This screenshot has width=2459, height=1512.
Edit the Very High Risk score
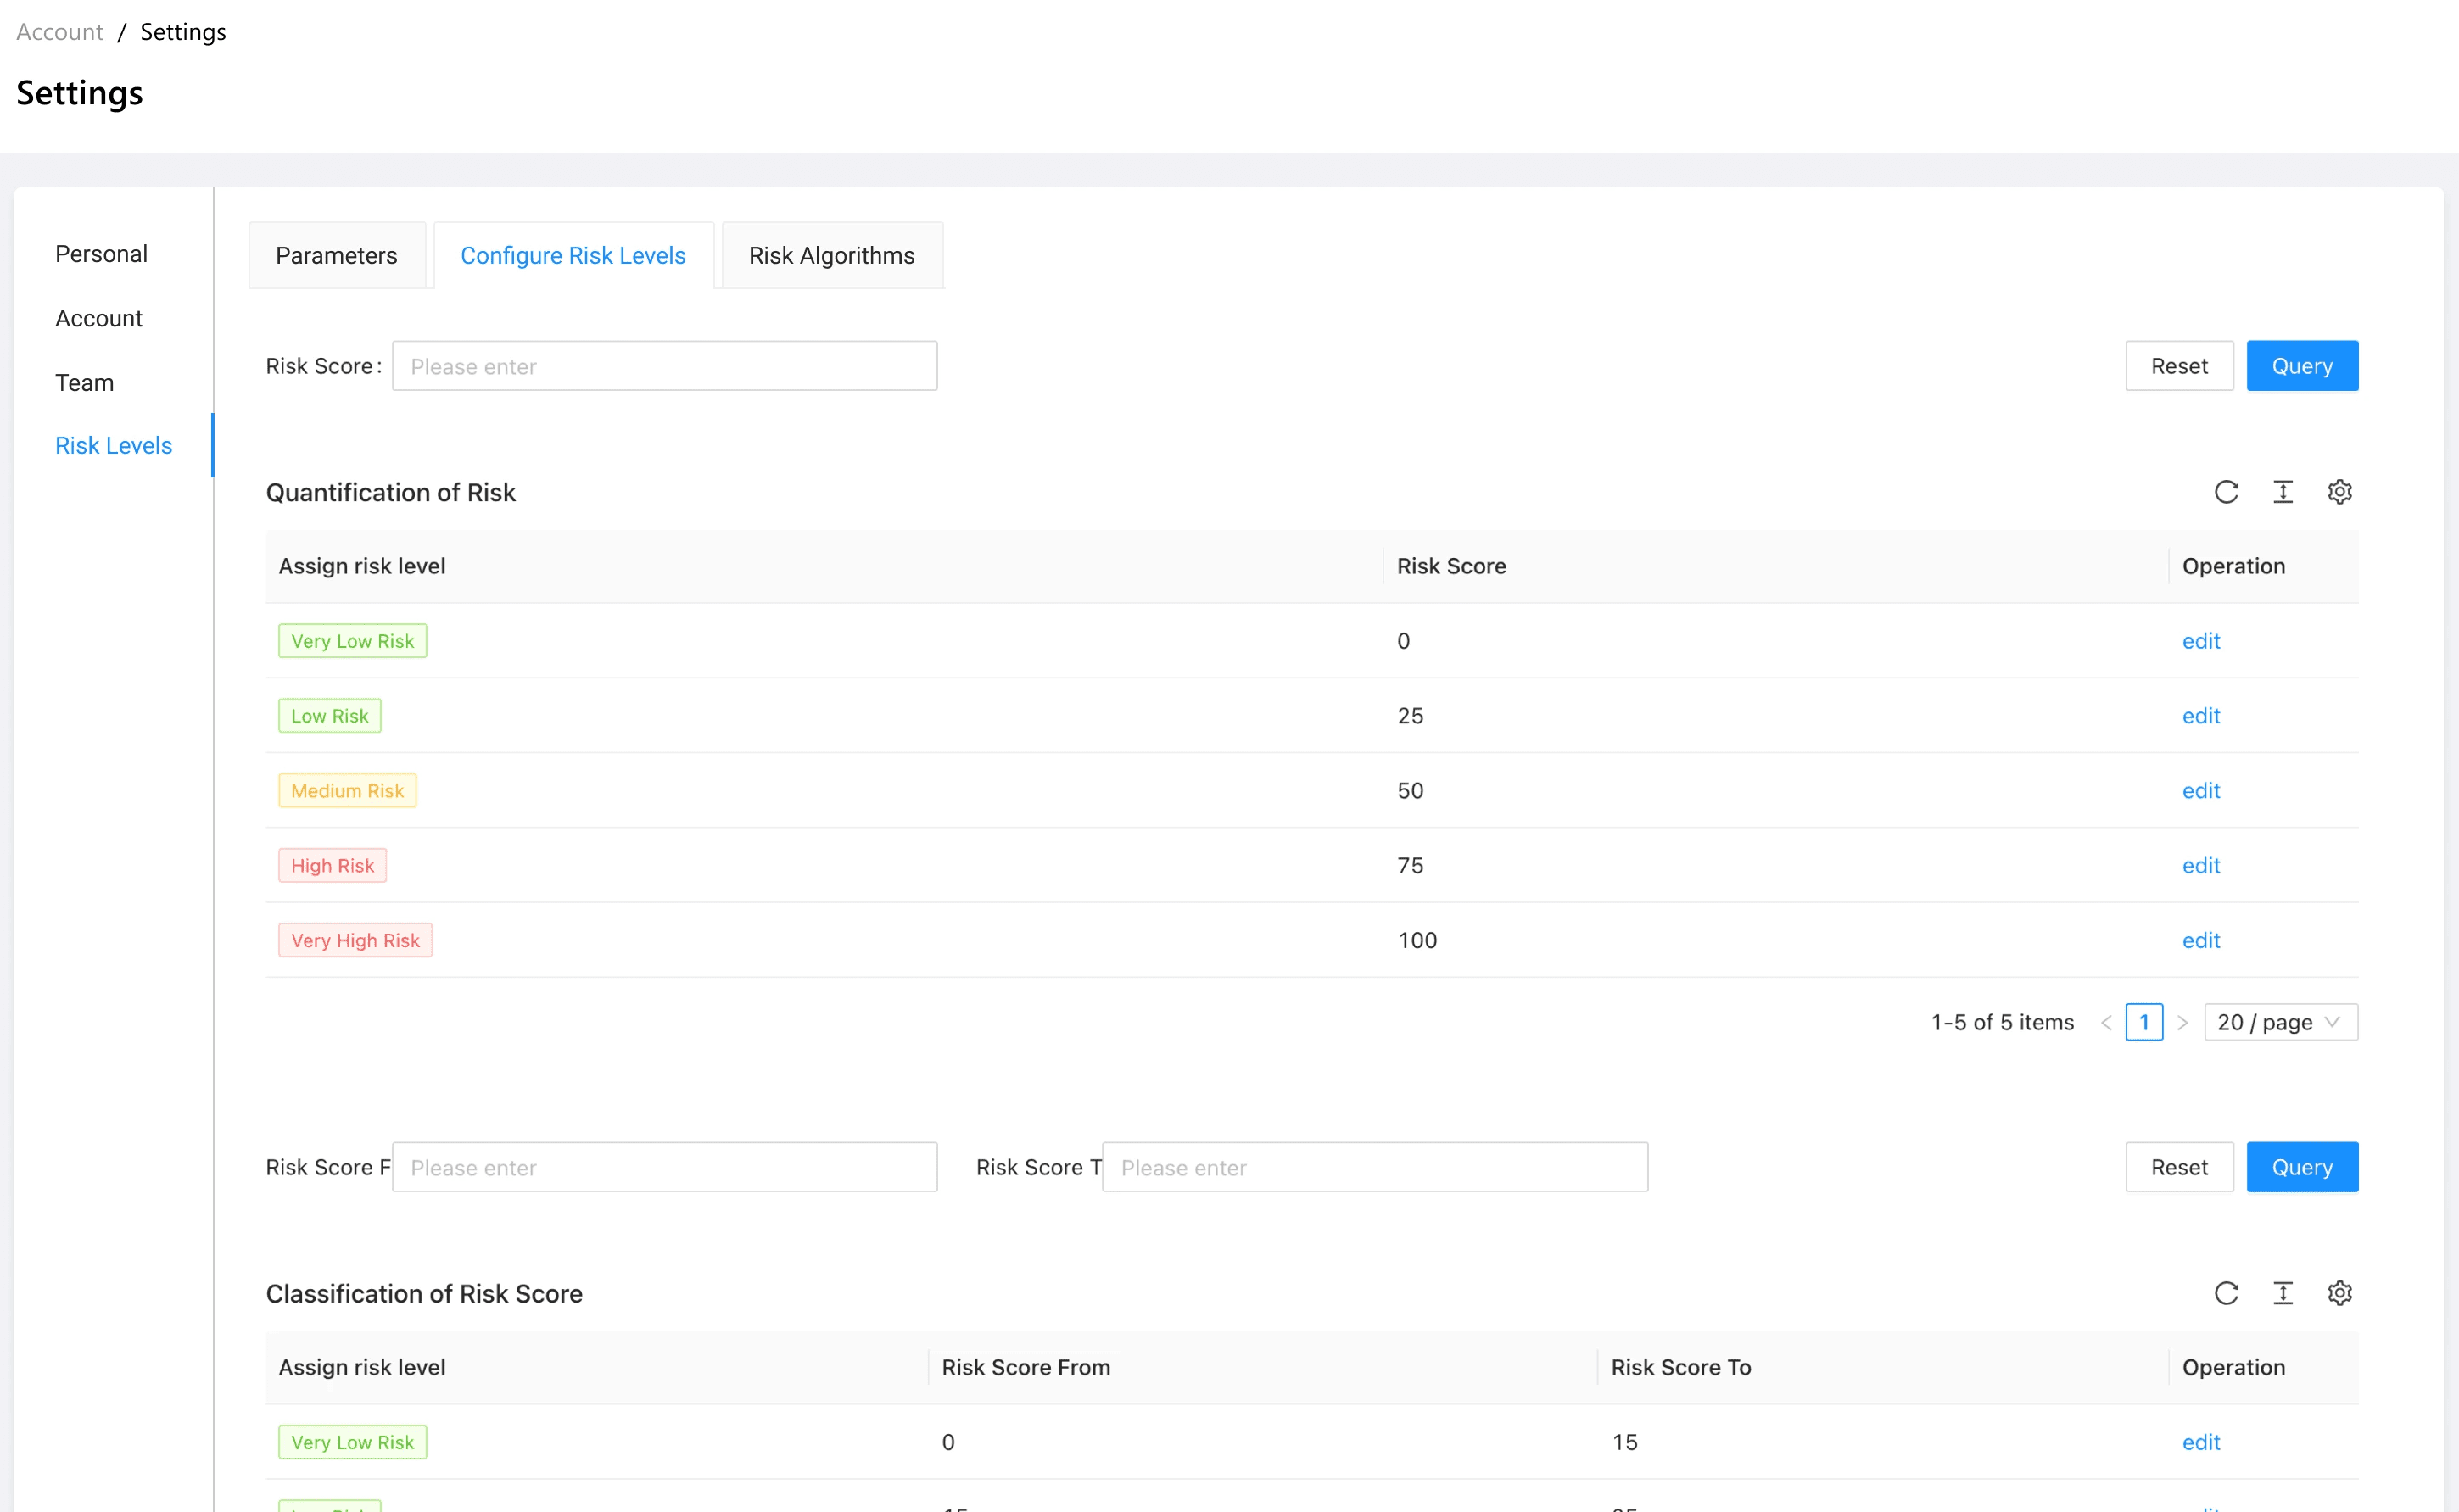click(2200, 940)
